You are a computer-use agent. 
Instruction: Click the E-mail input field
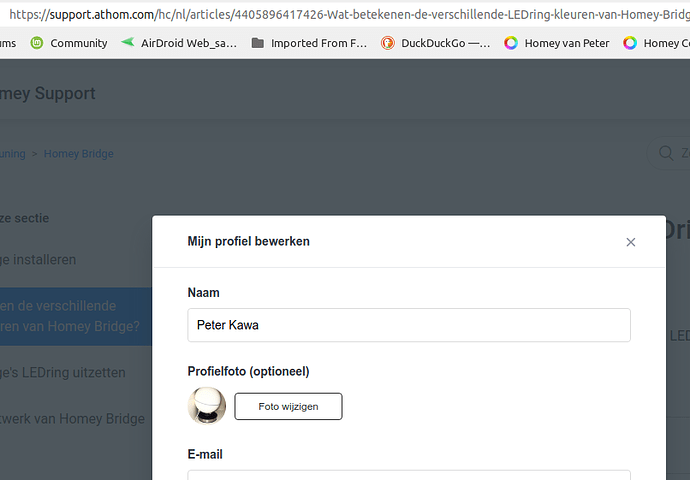409,475
